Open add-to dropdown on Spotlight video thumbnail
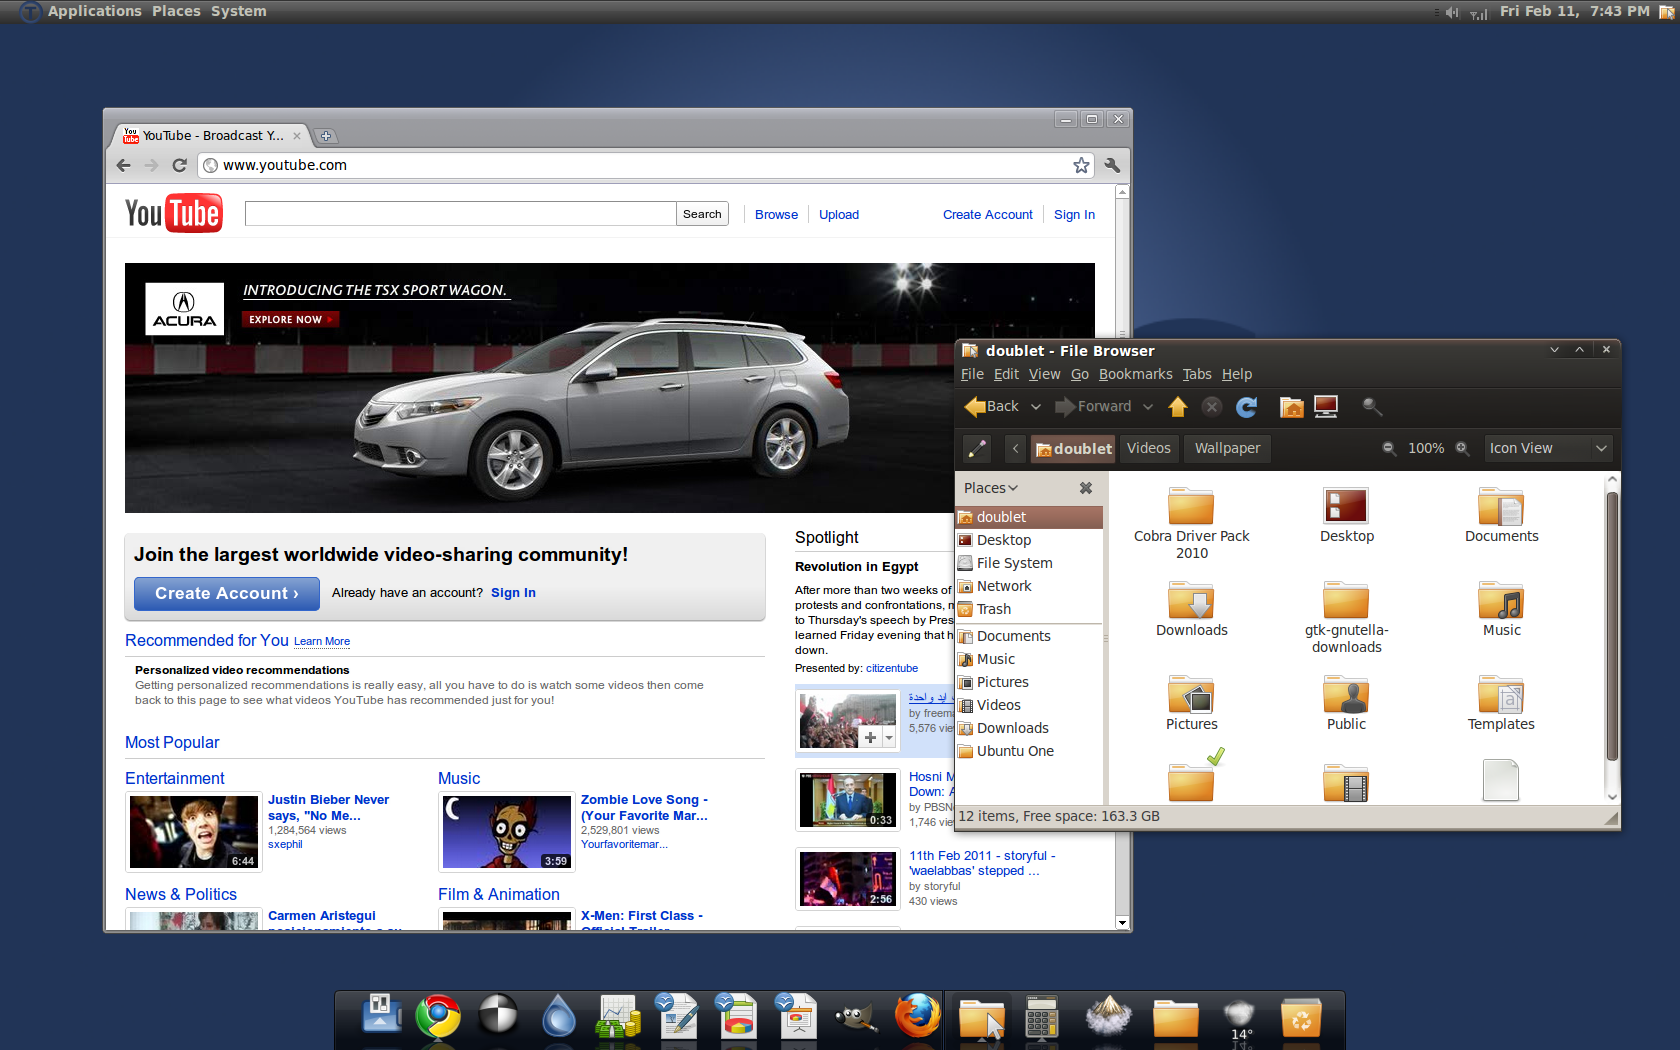 pos(889,738)
